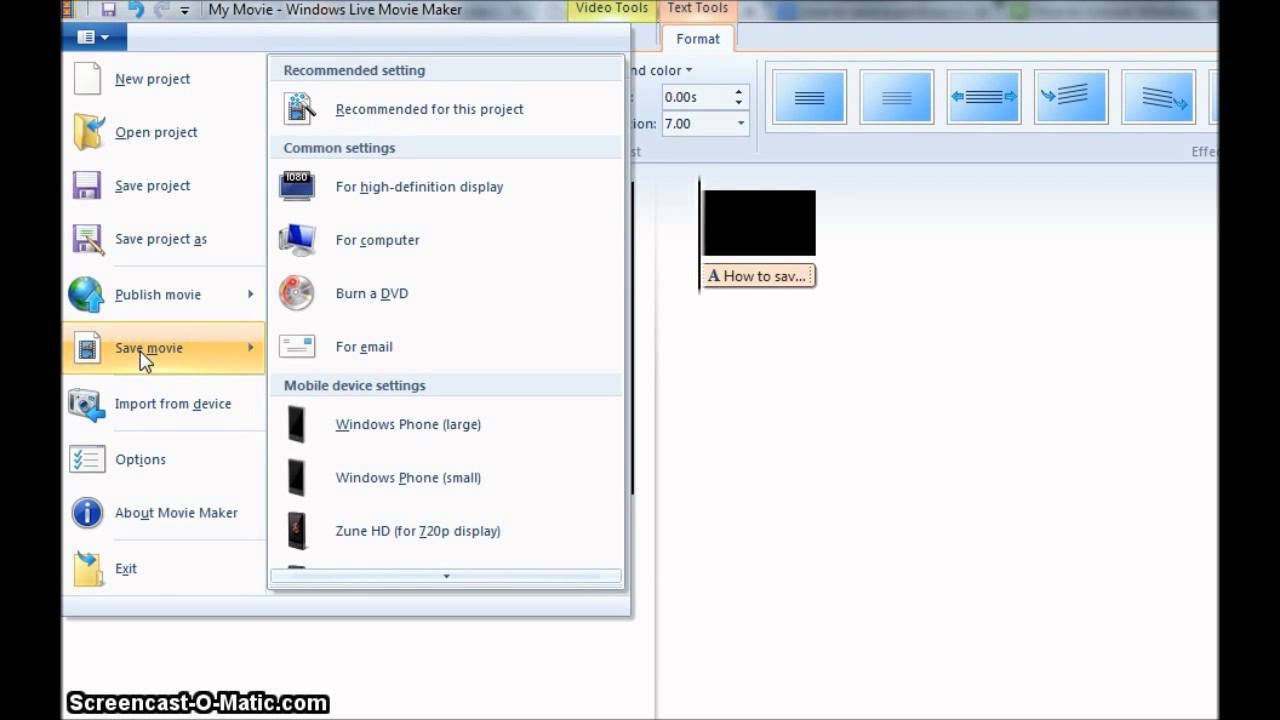Select Import from device menu entry
This screenshot has height=720, width=1280.
tap(164, 404)
